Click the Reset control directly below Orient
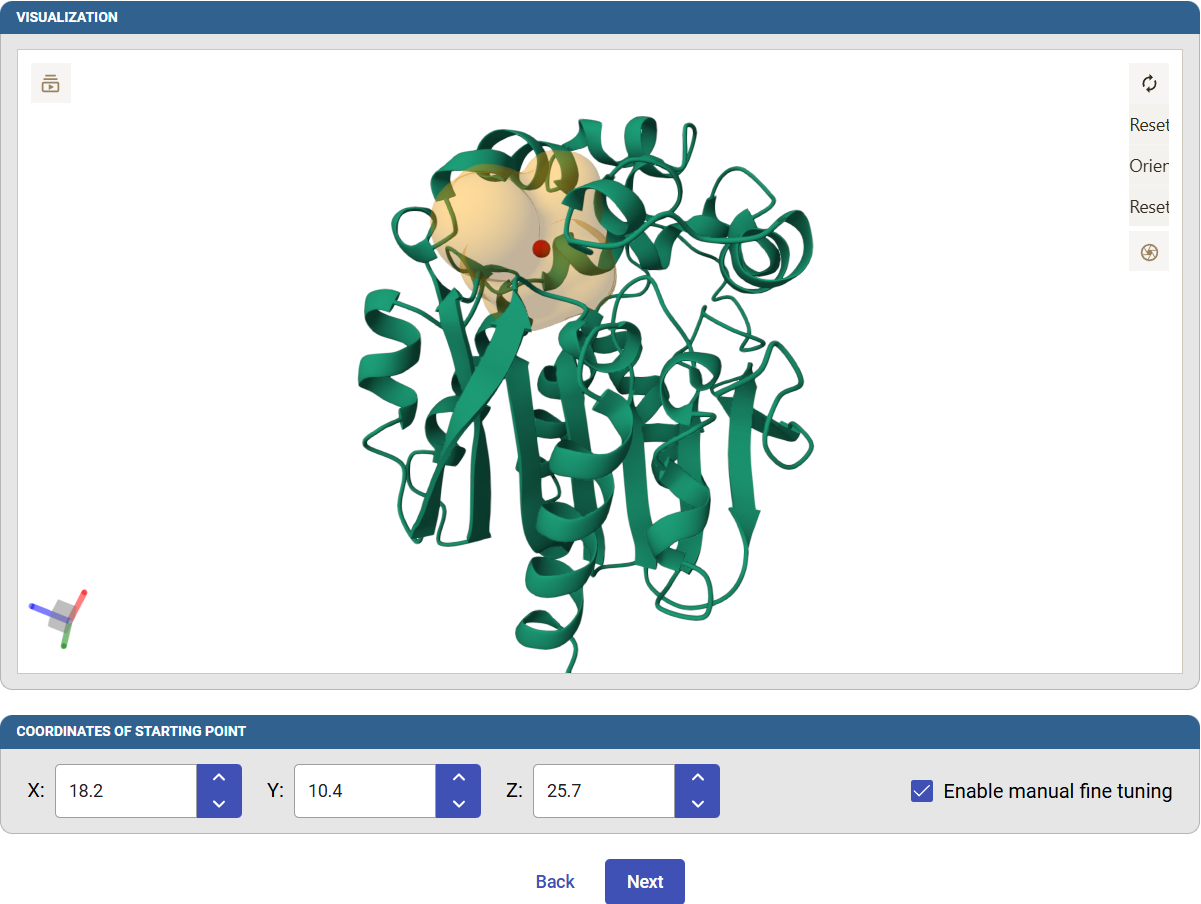 tap(1149, 207)
